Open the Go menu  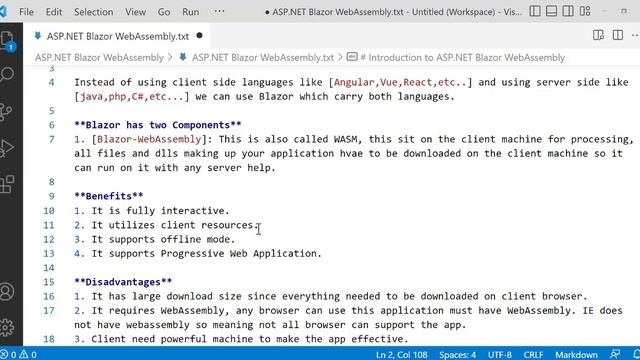(164, 12)
